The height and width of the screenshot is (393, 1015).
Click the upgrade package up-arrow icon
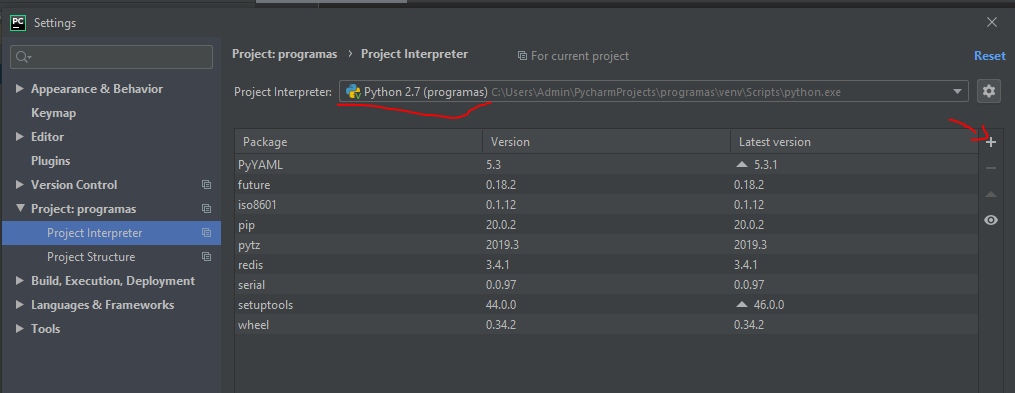click(x=990, y=194)
